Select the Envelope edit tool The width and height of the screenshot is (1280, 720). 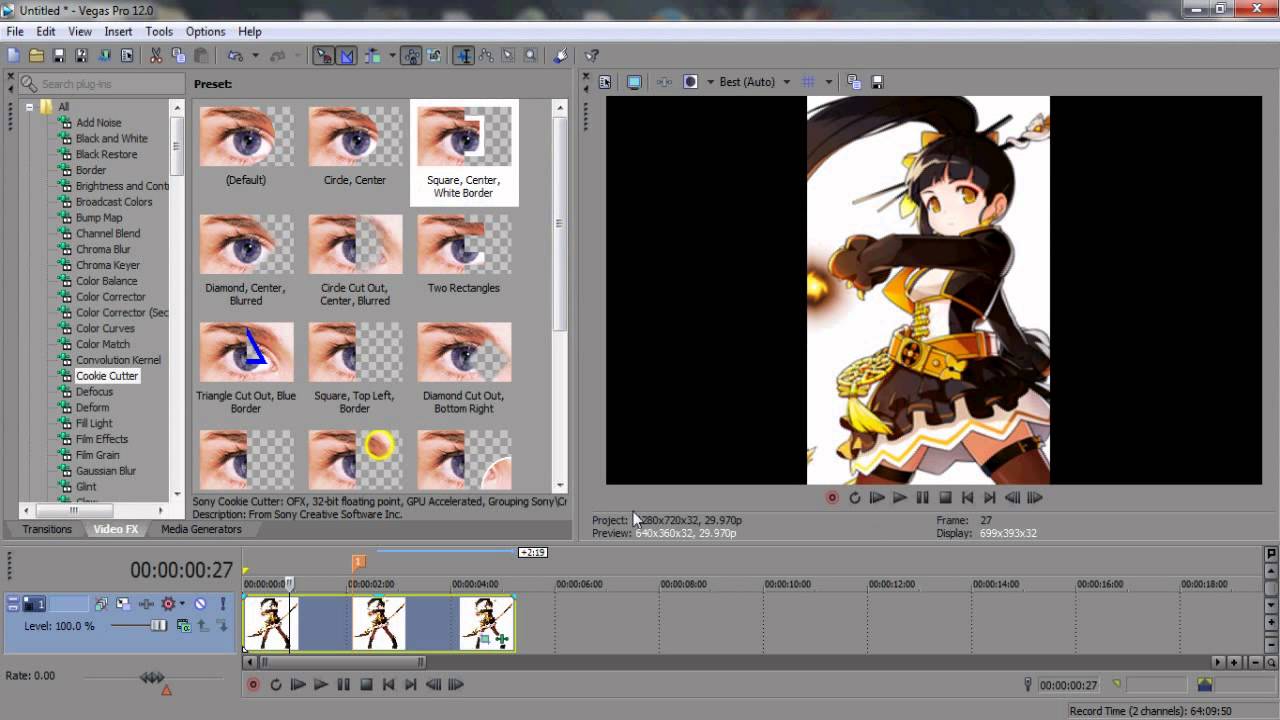[486, 56]
